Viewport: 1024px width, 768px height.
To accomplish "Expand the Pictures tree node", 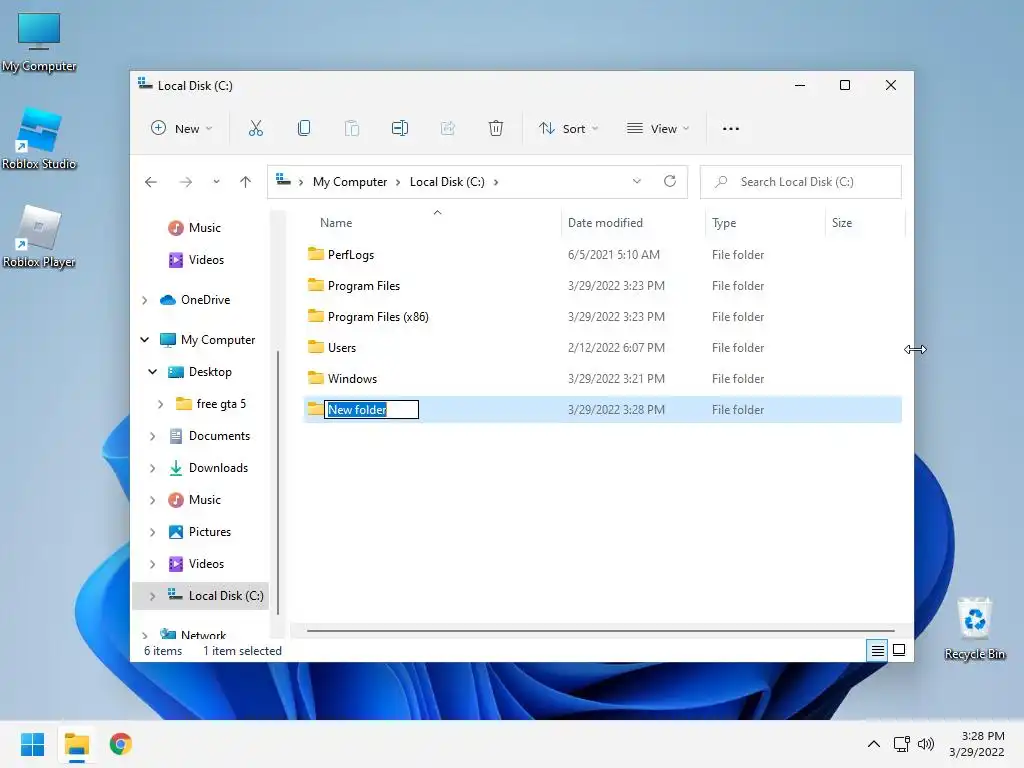I will coord(153,532).
